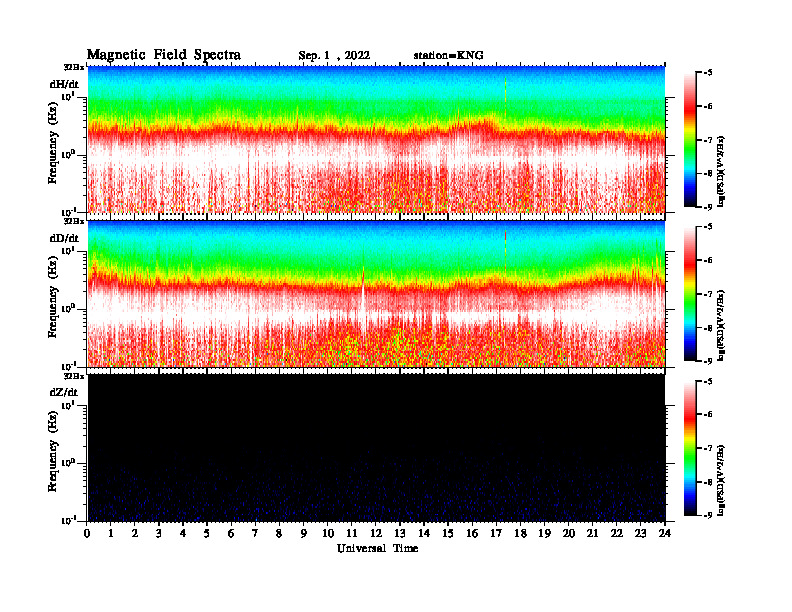Click hour tick label 10 on time axis
The width and height of the screenshot is (792, 612).
point(328,533)
